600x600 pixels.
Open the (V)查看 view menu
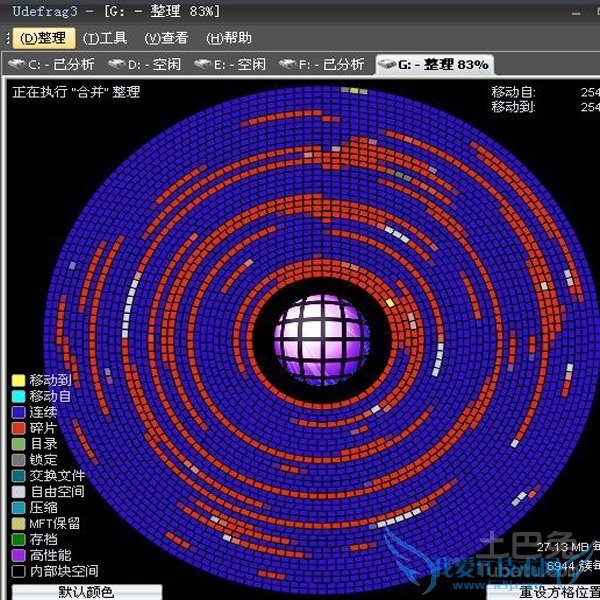coord(166,38)
